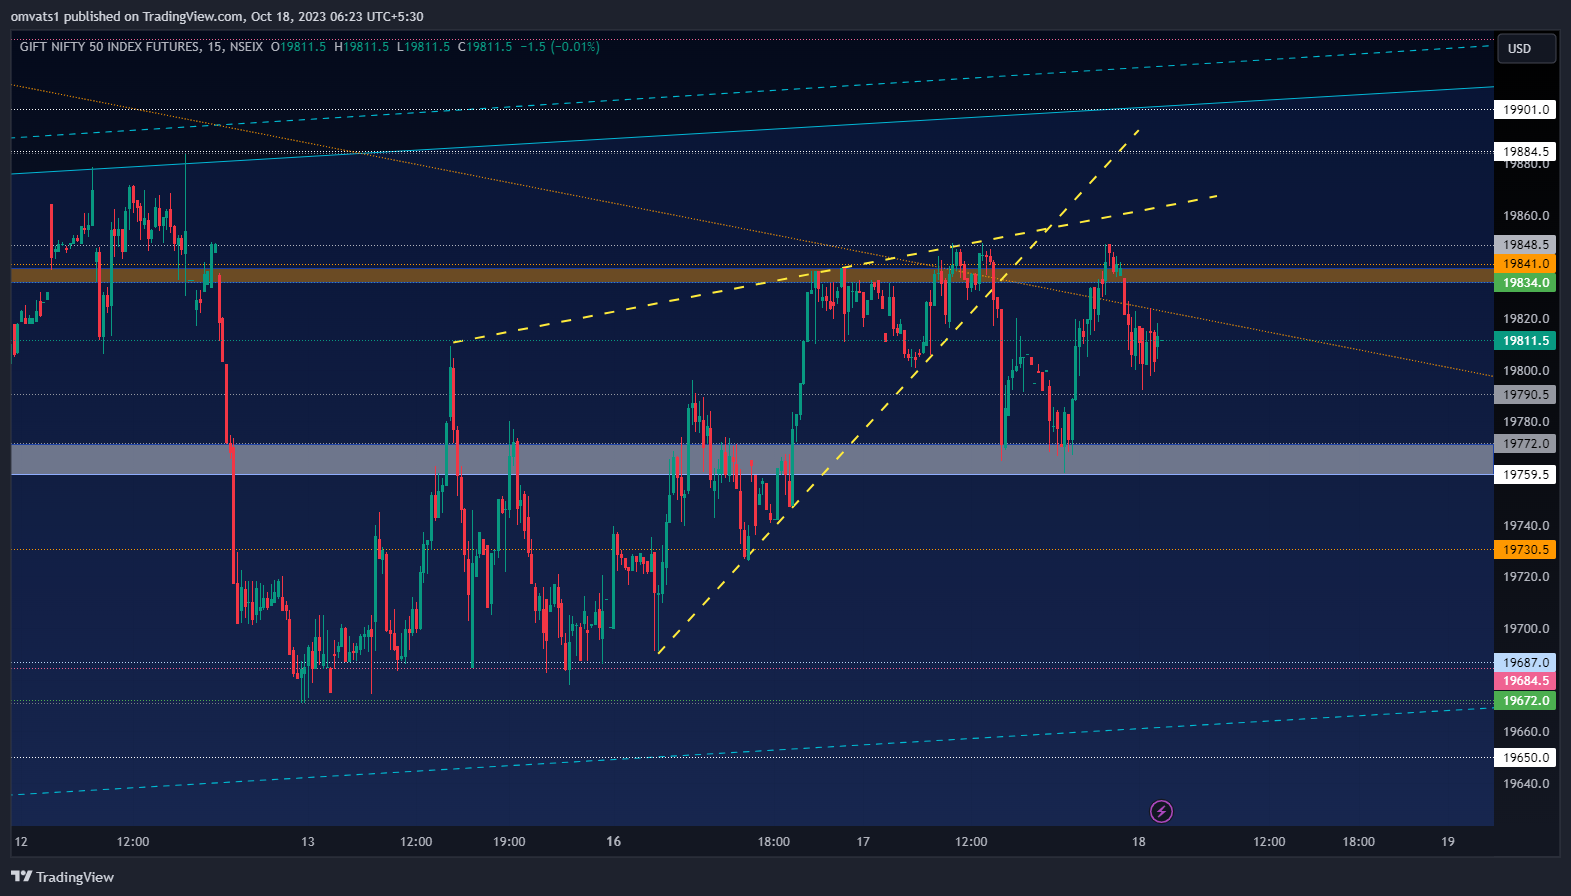The image size is (1571, 896).
Task: Click the orange resistance zone band
Action: 752,275
